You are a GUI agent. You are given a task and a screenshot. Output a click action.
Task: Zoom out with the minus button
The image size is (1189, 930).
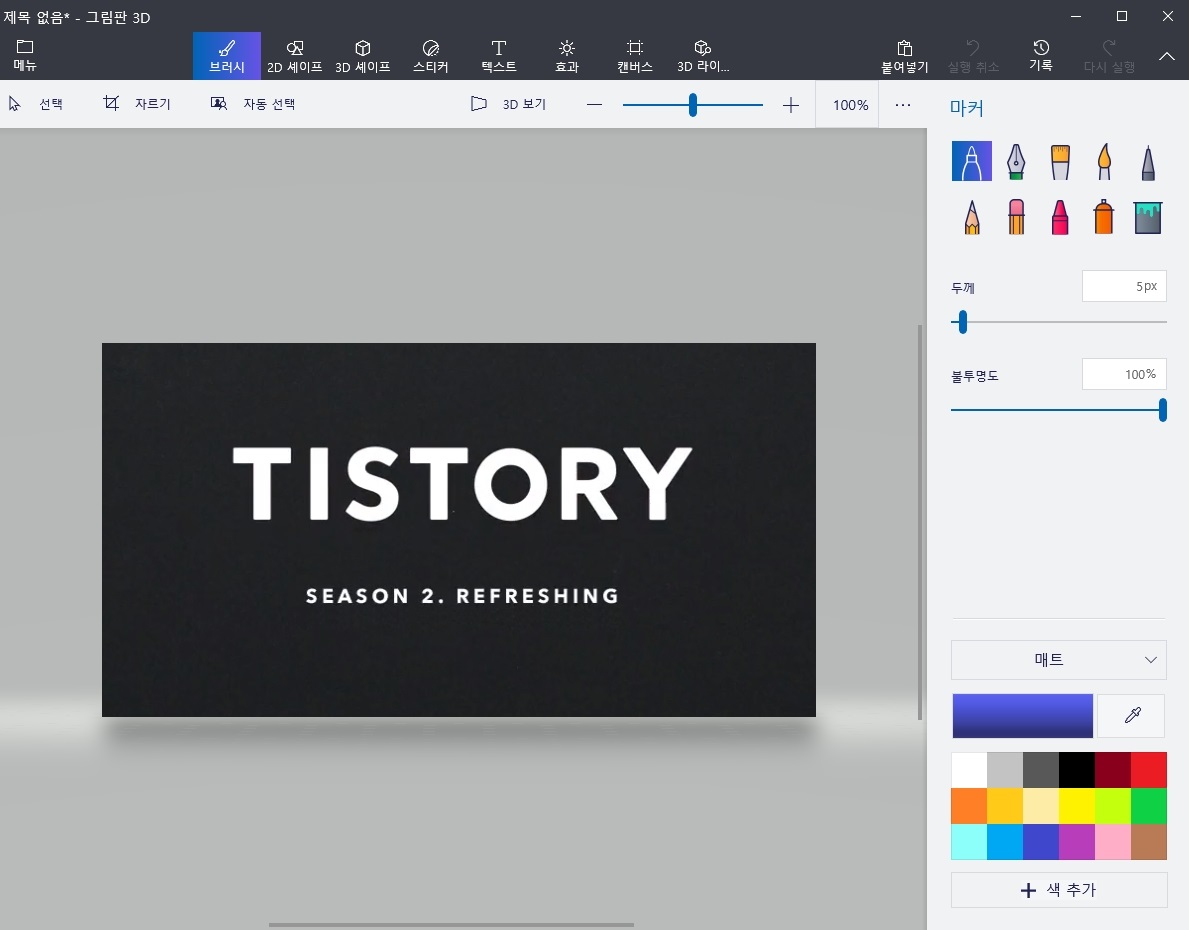click(x=594, y=105)
